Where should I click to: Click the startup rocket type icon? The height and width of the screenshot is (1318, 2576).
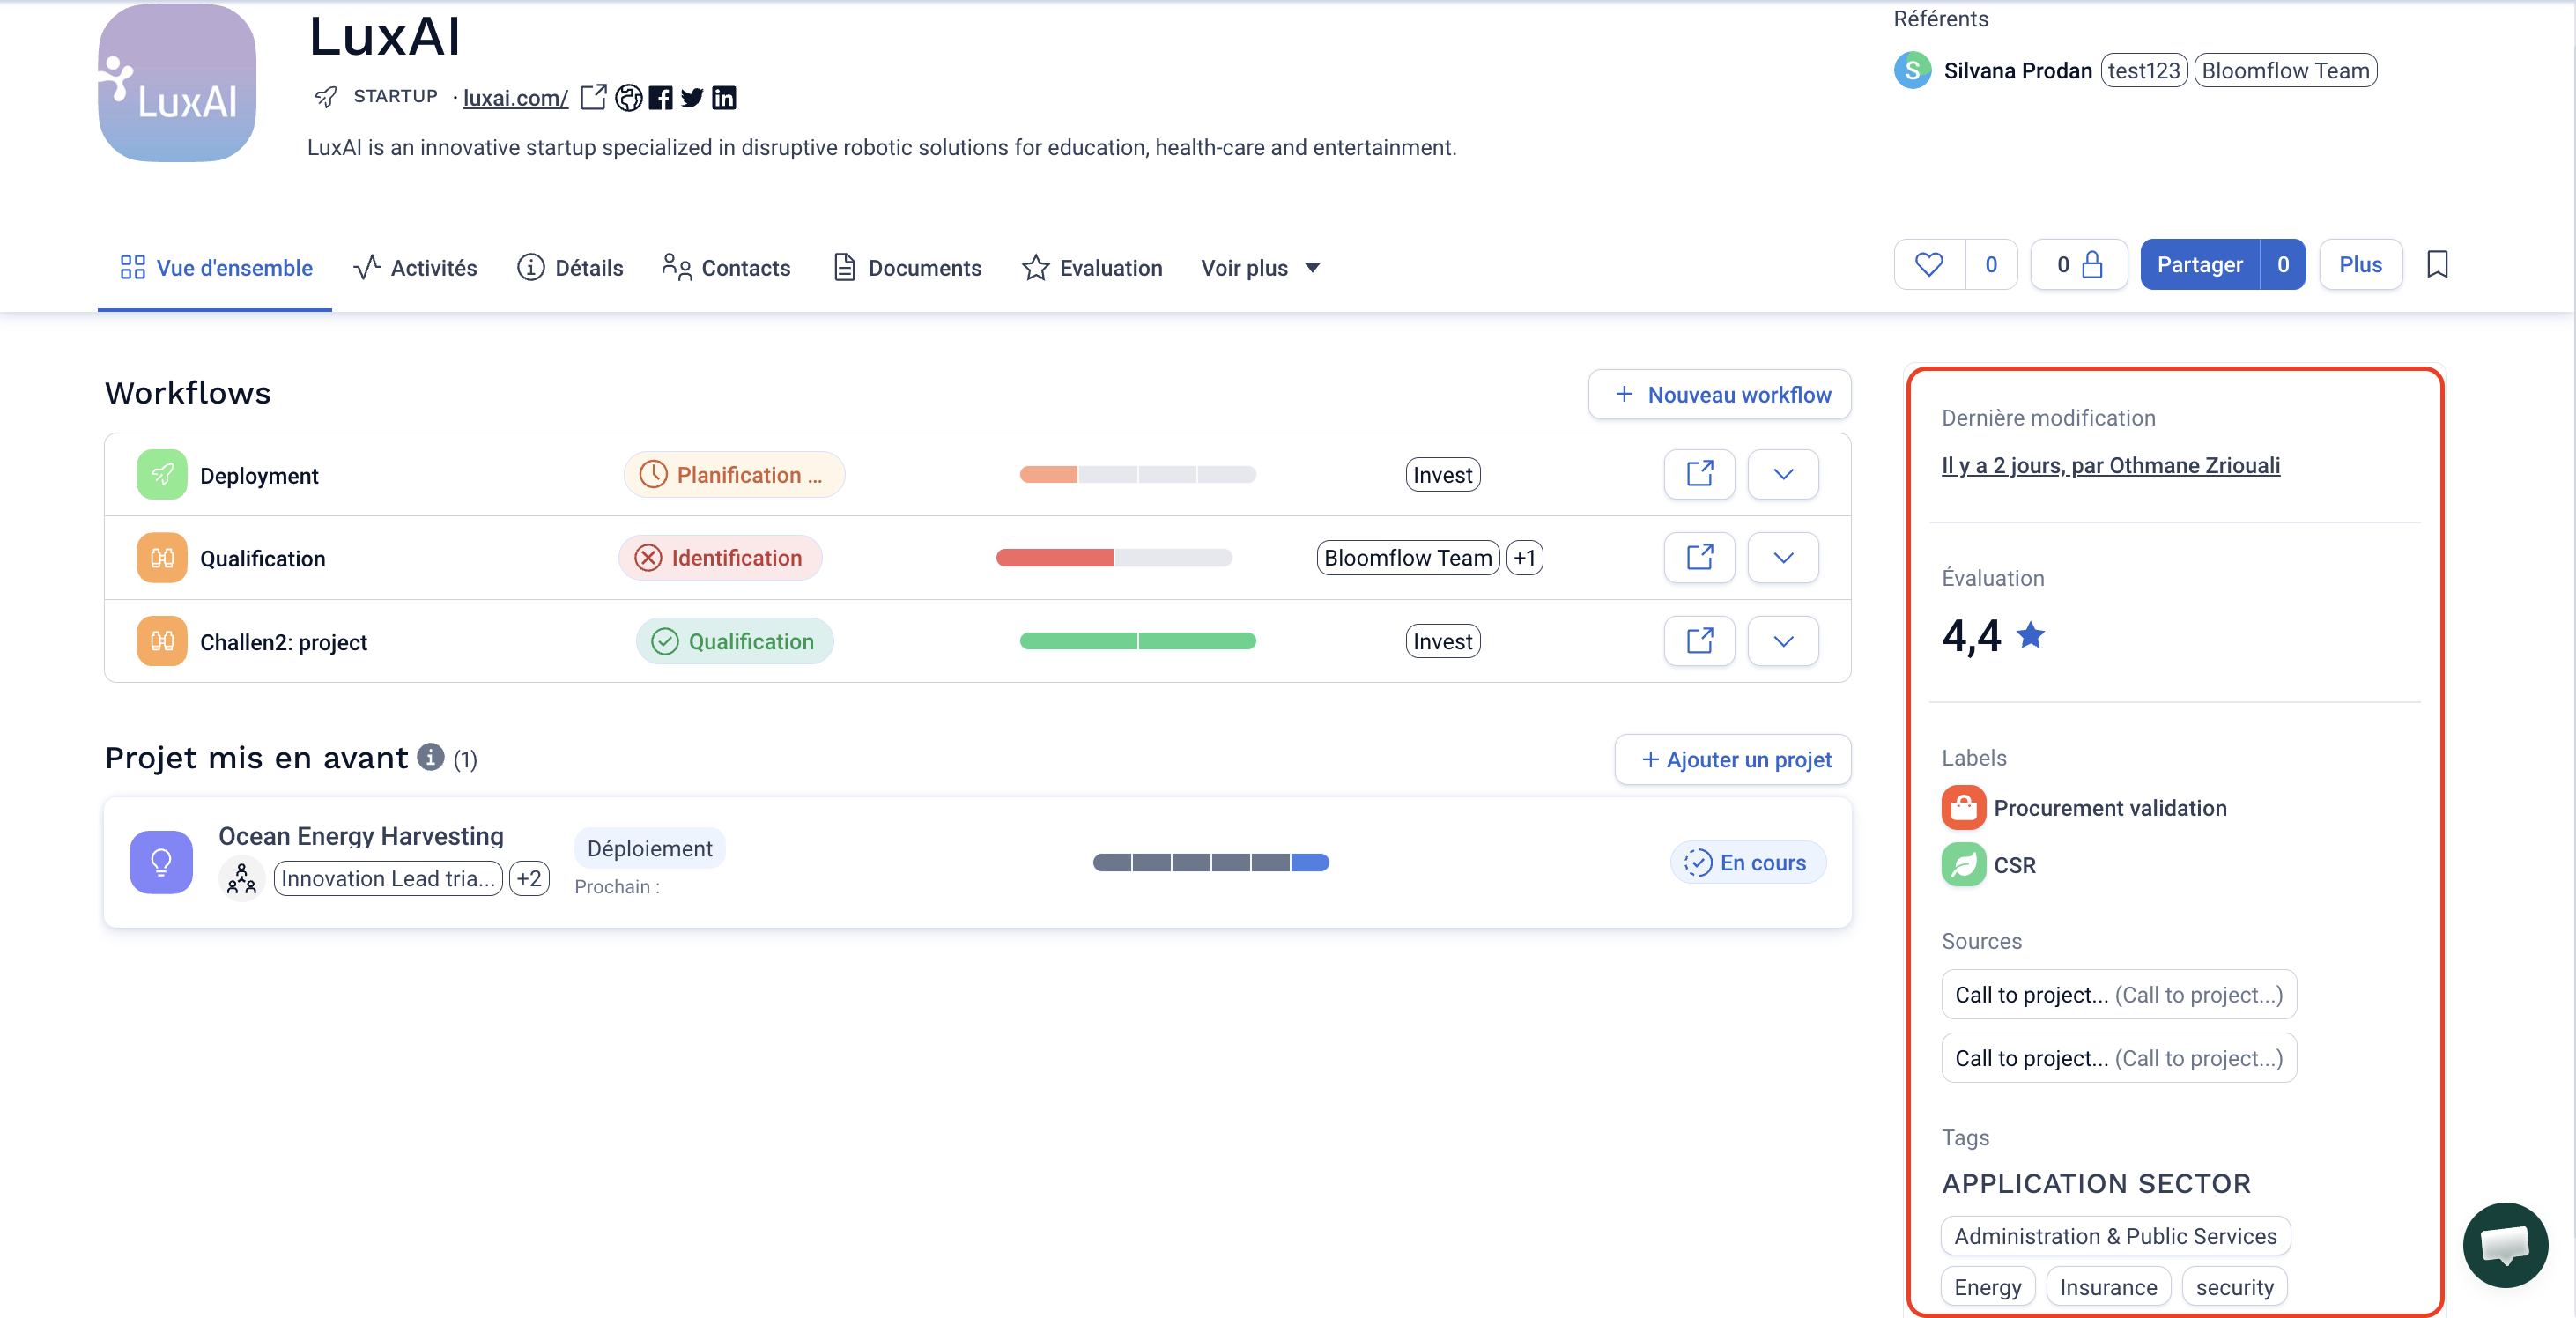[326, 96]
